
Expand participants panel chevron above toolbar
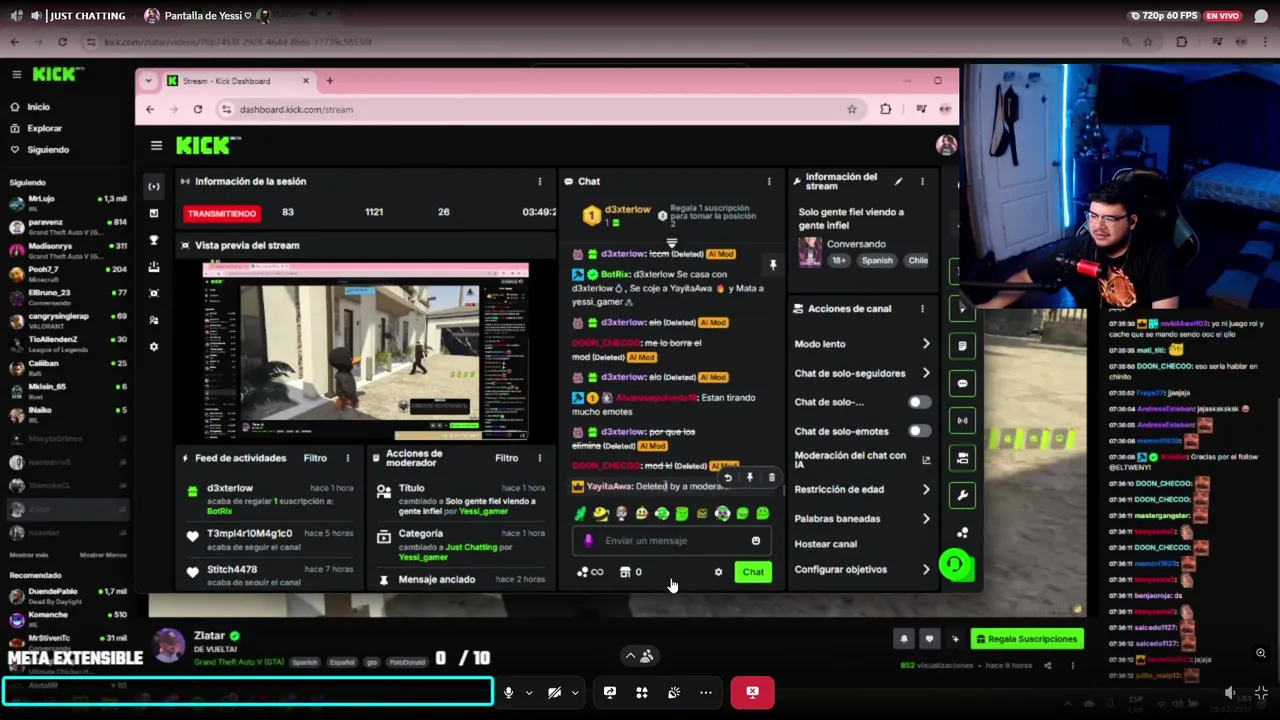(630, 656)
